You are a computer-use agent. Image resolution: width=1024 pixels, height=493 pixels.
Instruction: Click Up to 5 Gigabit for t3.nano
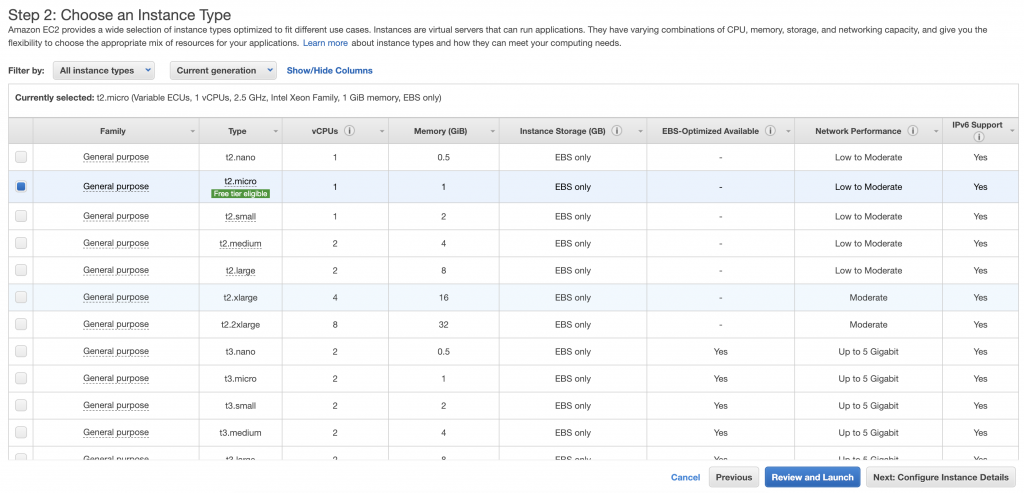pyautogui.click(x=868, y=352)
